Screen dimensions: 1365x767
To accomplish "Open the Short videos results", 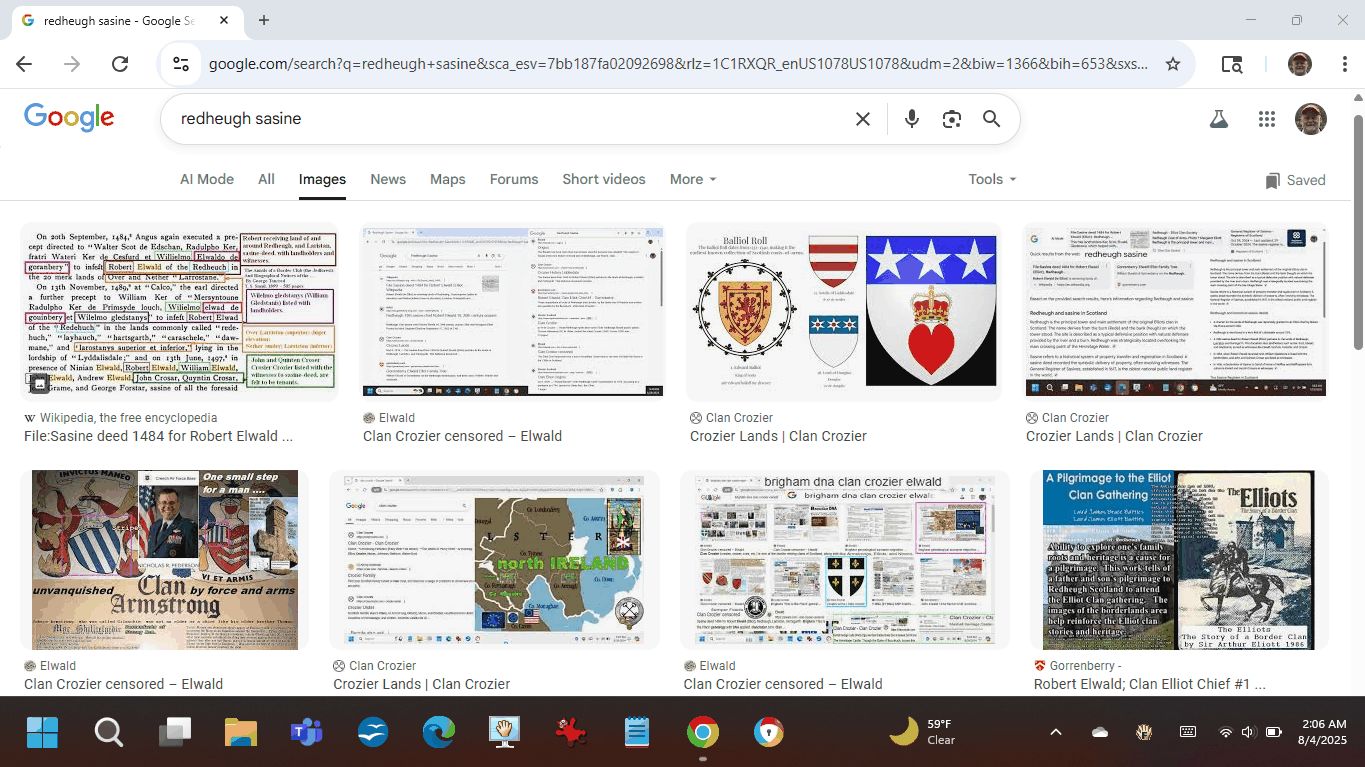I will [x=604, y=179].
